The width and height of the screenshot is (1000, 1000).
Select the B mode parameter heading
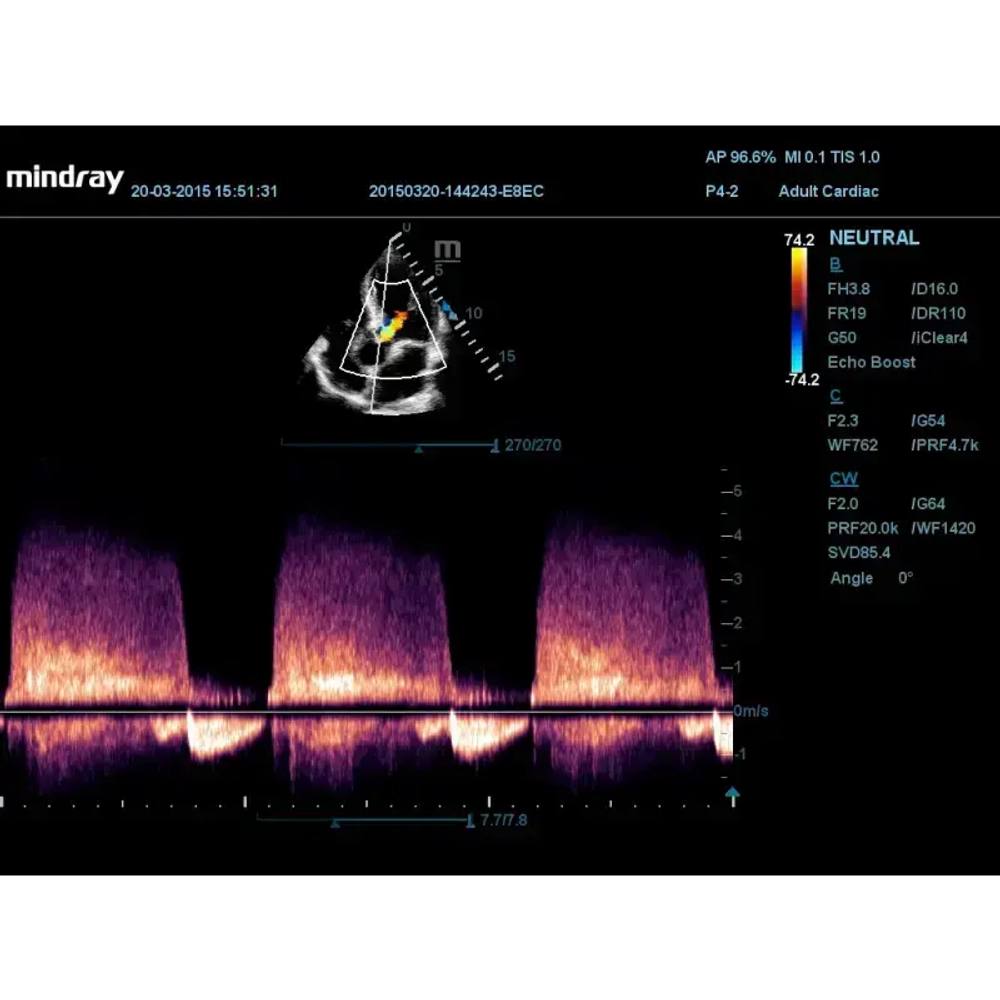[835, 264]
